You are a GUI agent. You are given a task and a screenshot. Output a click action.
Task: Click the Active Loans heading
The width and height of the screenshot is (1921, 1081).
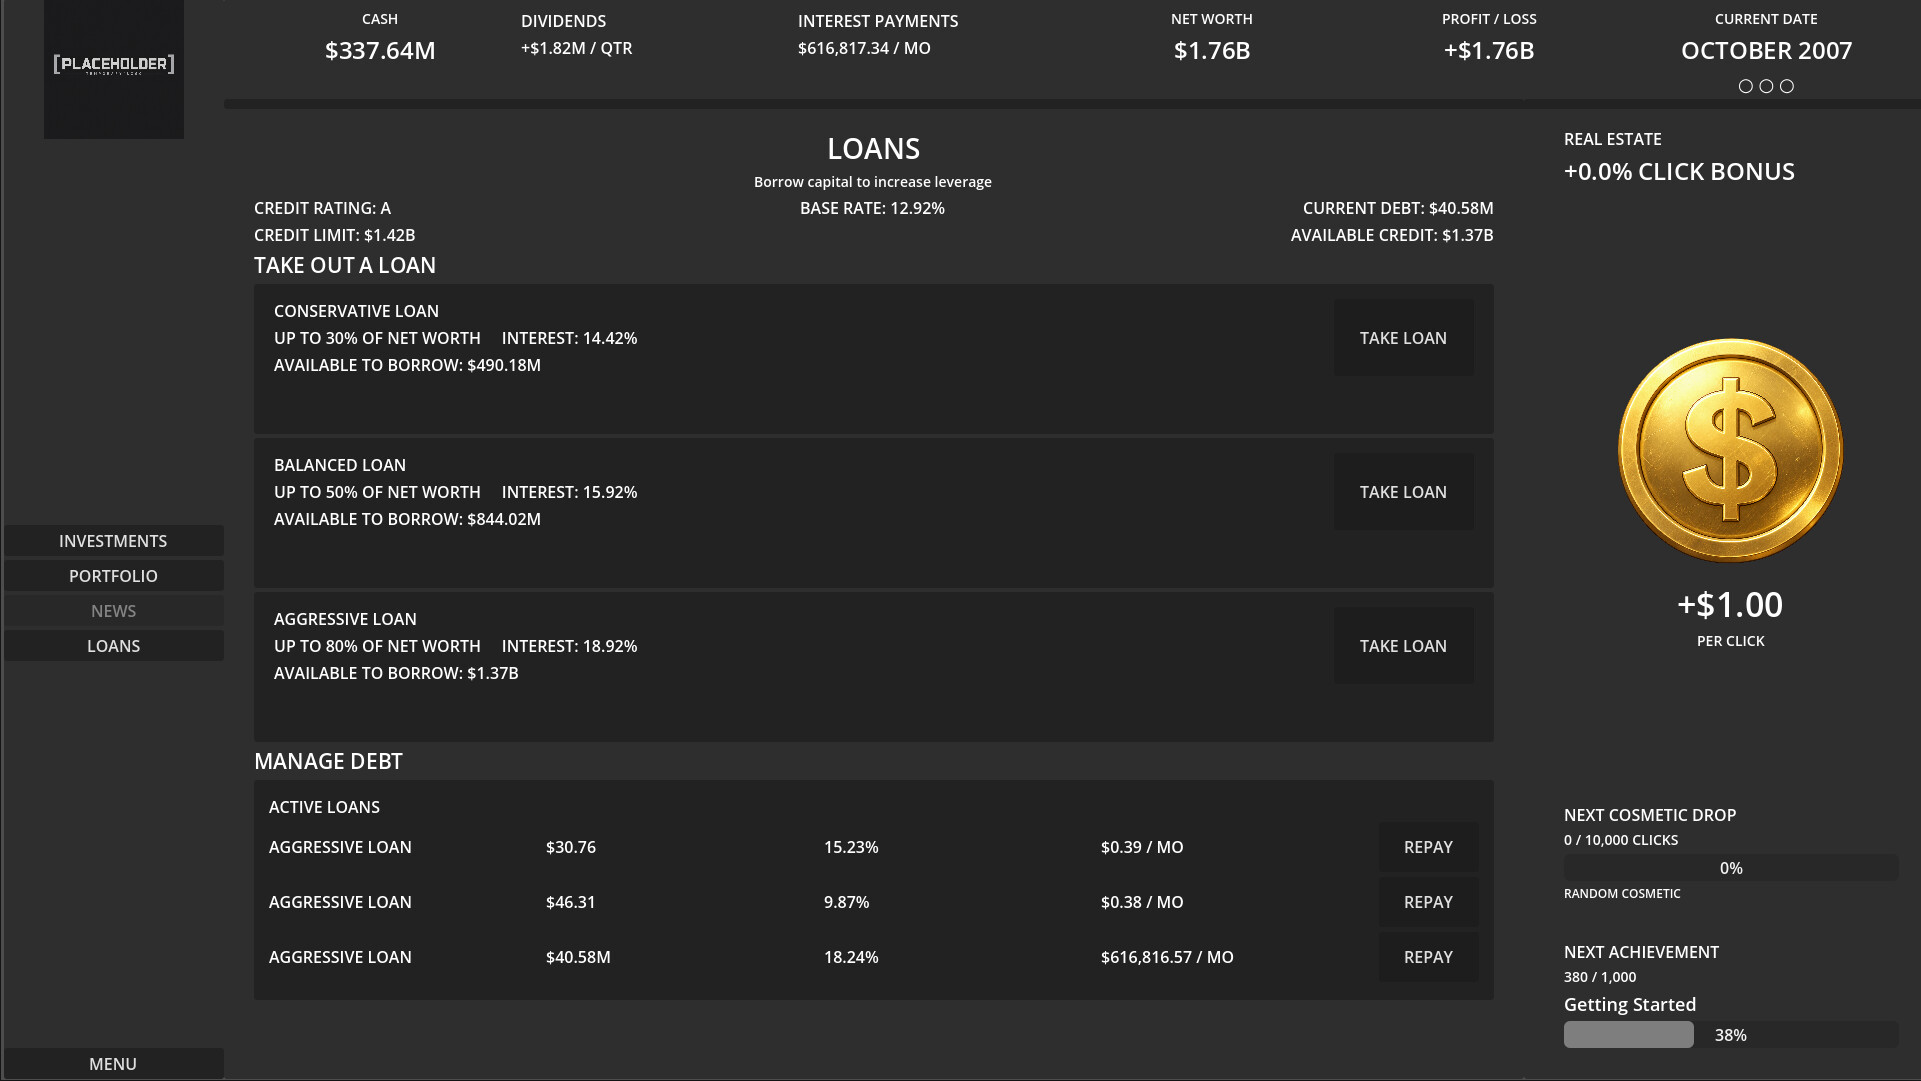[x=324, y=807]
